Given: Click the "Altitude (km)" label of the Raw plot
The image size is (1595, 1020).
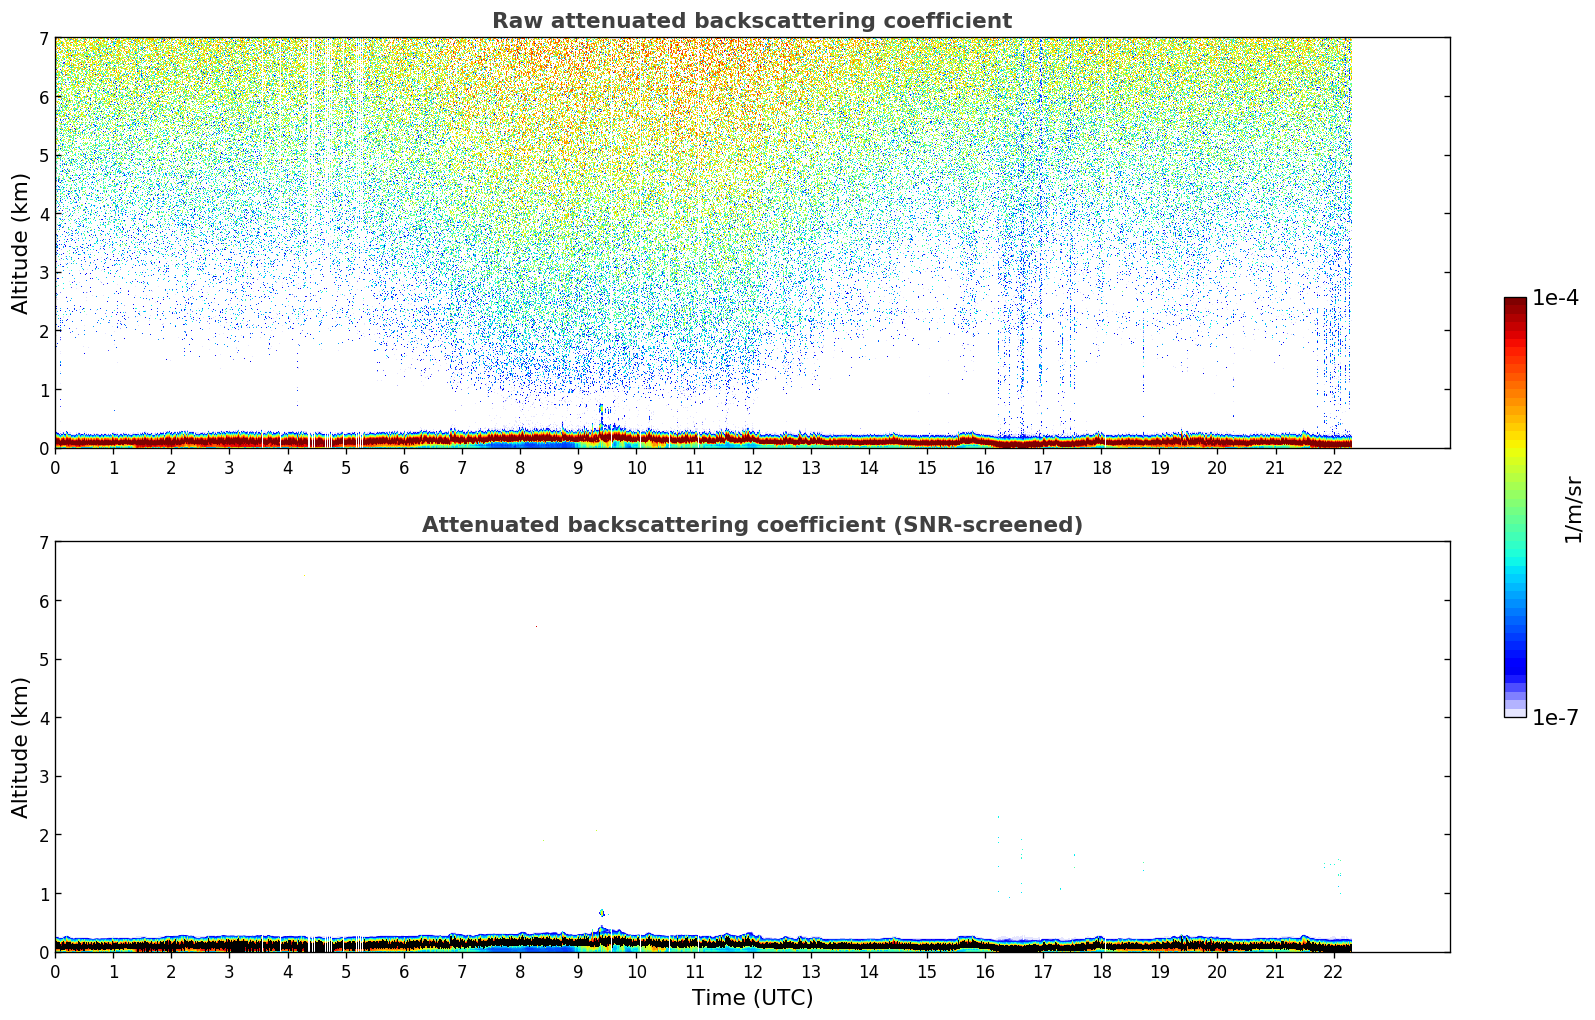Looking at the screenshot, I should 21,243.
